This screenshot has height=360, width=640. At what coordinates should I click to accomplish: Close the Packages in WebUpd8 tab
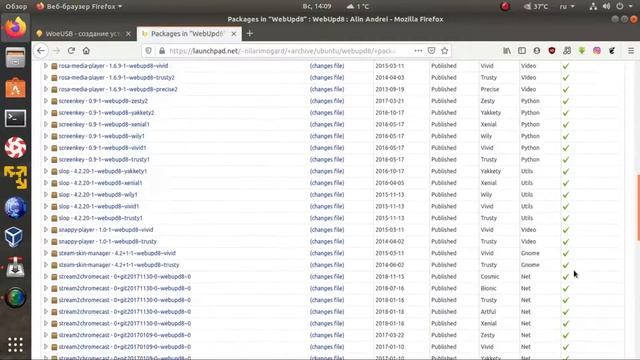point(233,33)
